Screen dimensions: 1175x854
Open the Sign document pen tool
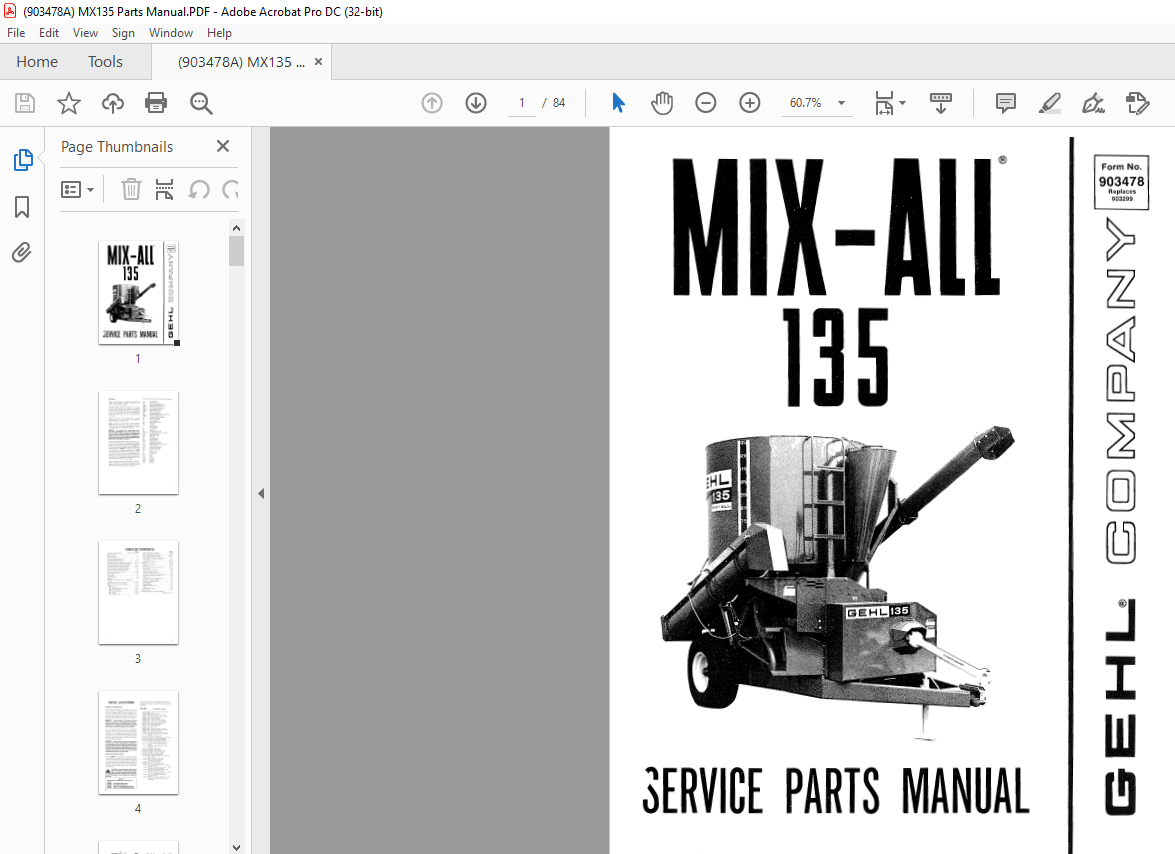1093,103
